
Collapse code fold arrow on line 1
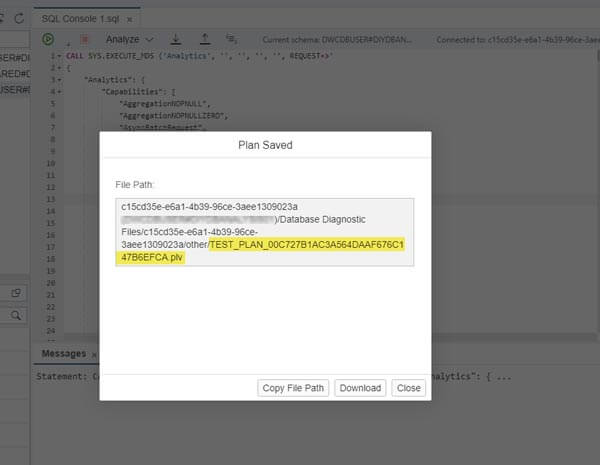(x=59, y=56)
